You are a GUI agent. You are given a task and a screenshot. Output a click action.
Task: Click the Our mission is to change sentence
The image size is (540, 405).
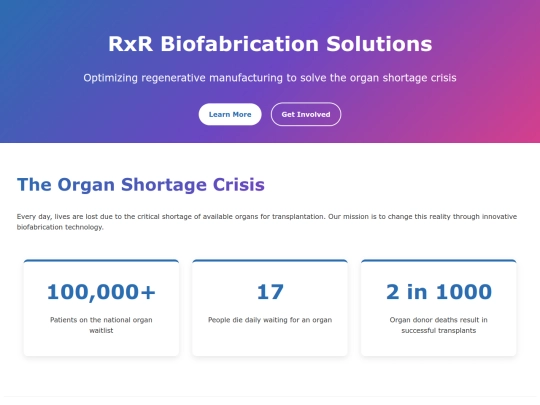(423, 217)
